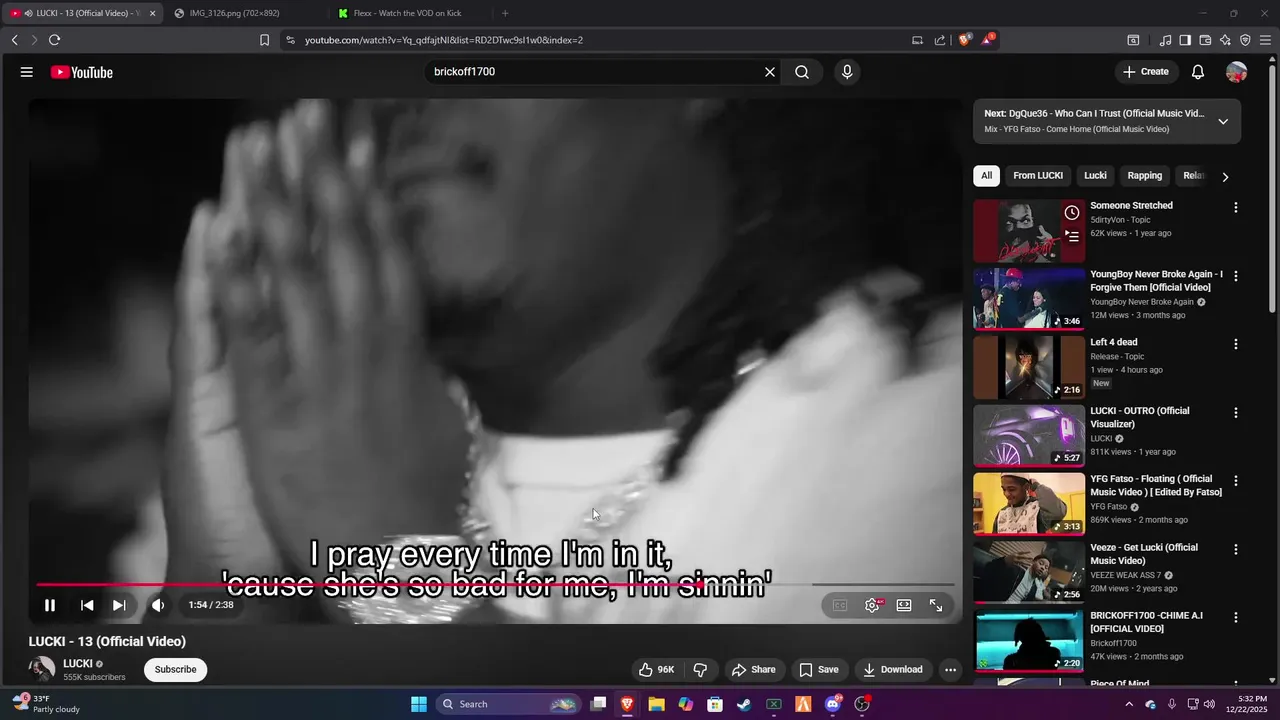Open the LUCKI channel avatar
This screenshot has width=1280, height=720.
coord(42,669)
